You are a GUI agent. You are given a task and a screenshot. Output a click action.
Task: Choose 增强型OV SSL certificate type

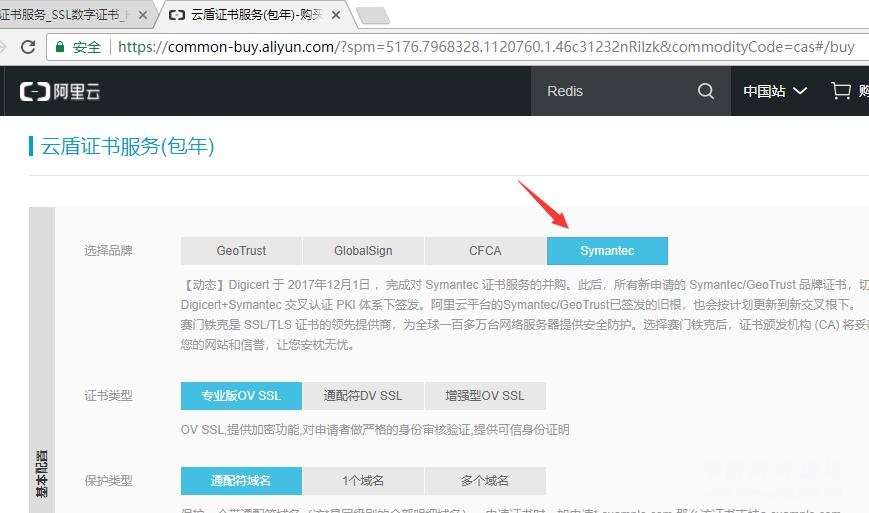[x=485, y=396]
